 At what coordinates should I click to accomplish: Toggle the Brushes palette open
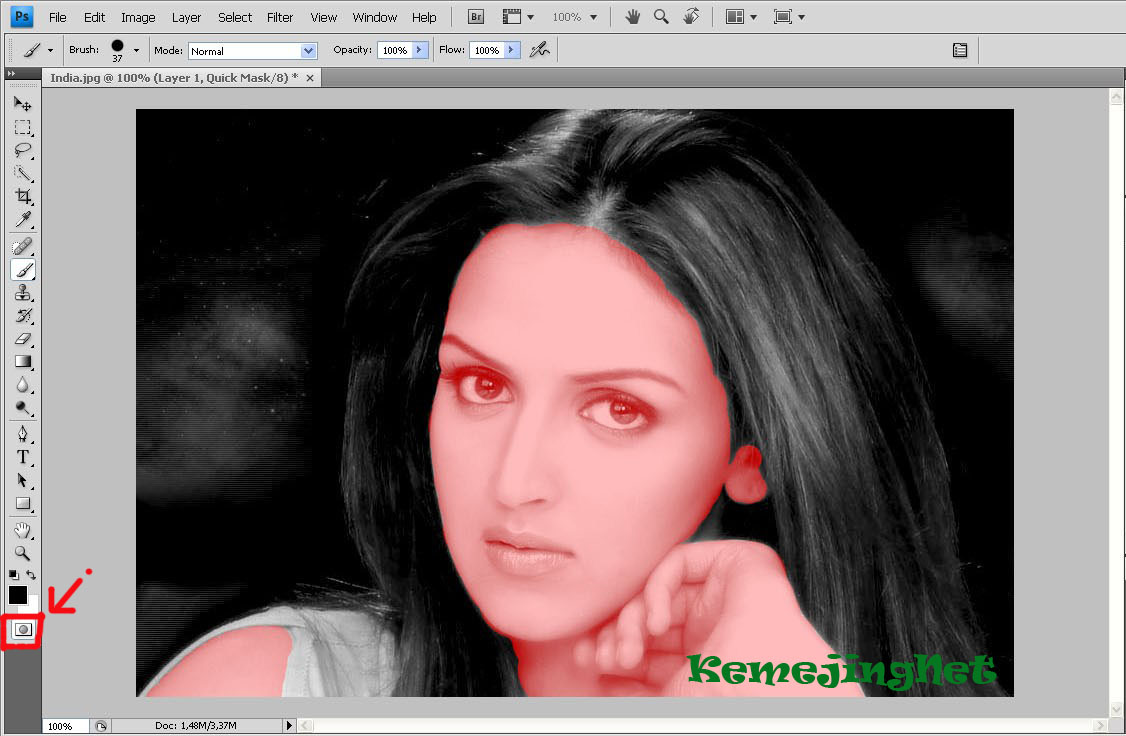pyautogui.click(x=960, y=49)
